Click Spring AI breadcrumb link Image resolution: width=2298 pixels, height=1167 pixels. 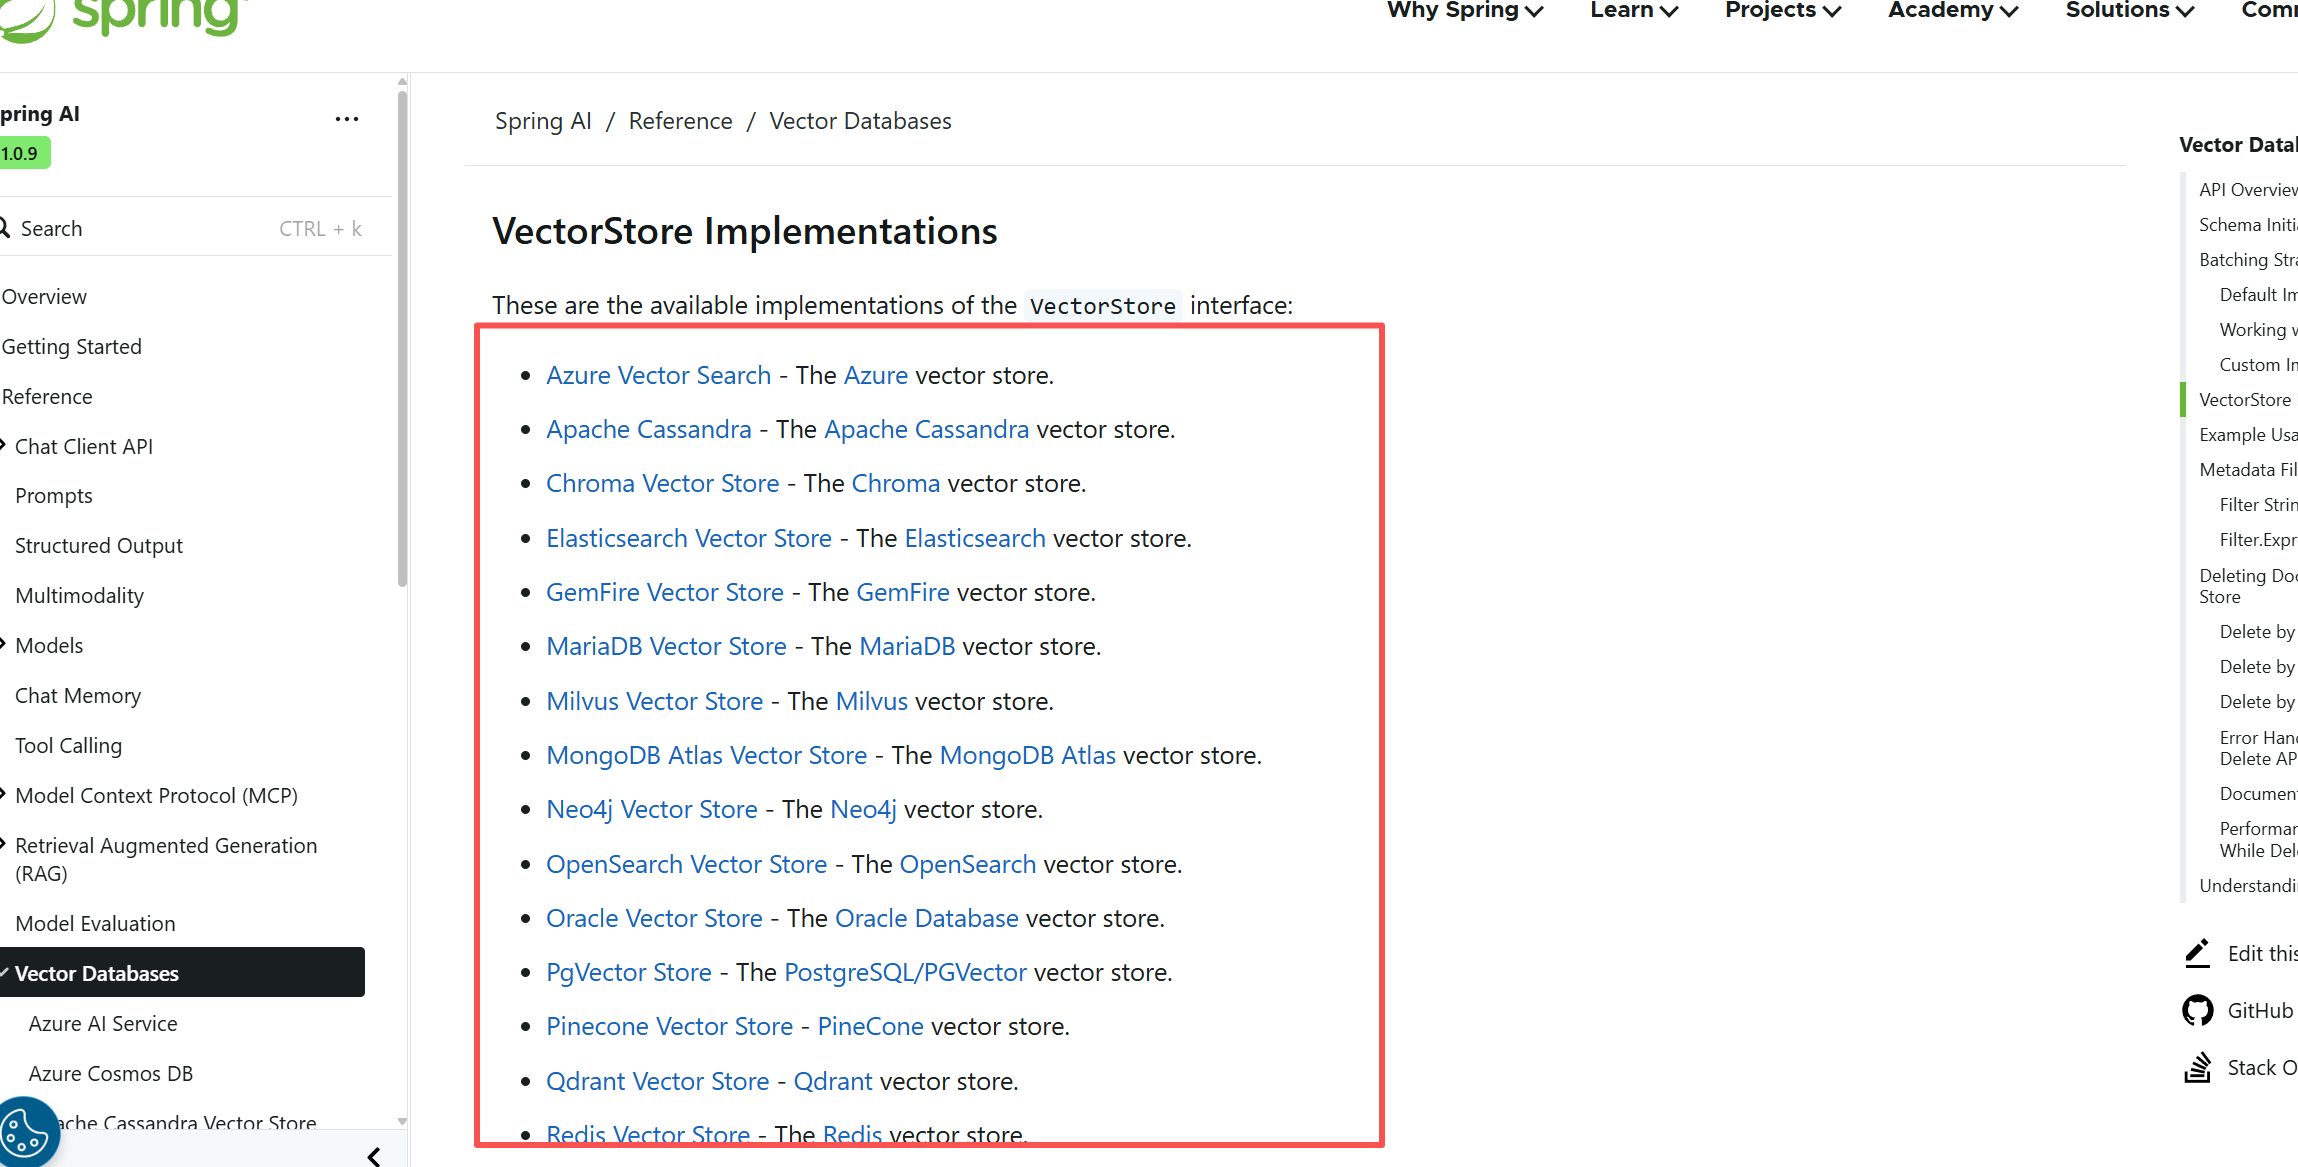[543, 121]
